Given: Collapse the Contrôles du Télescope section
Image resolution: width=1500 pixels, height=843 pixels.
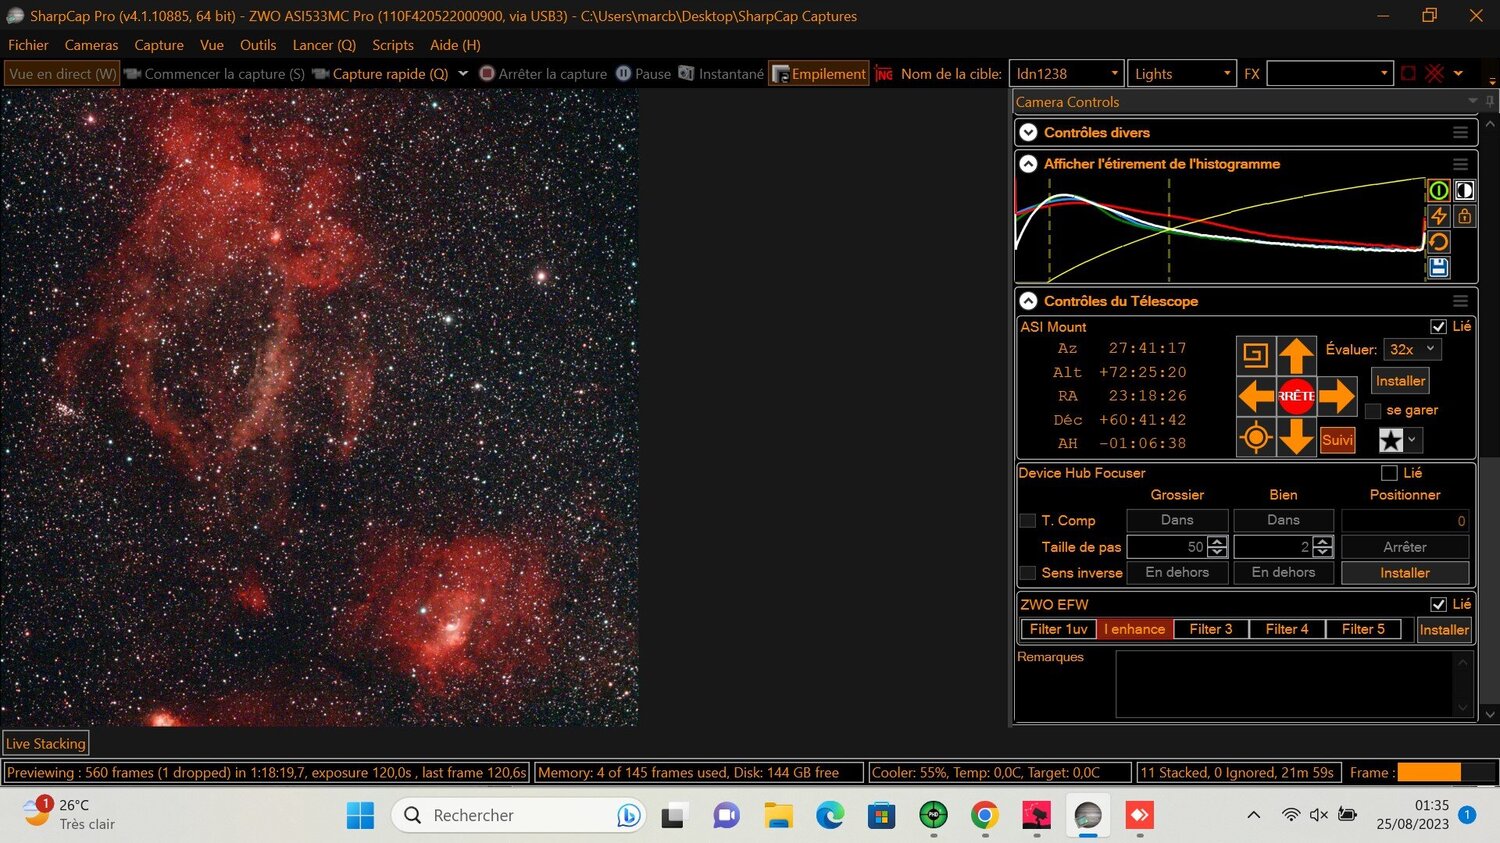Looking at the screenshot, I should (x=1028, y=301).
